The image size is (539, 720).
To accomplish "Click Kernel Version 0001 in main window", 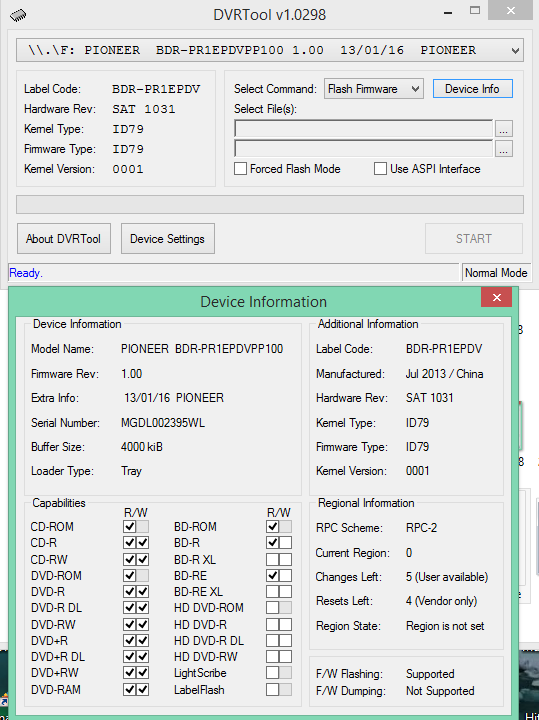I will pyautogui.click(x=128, y=169).
